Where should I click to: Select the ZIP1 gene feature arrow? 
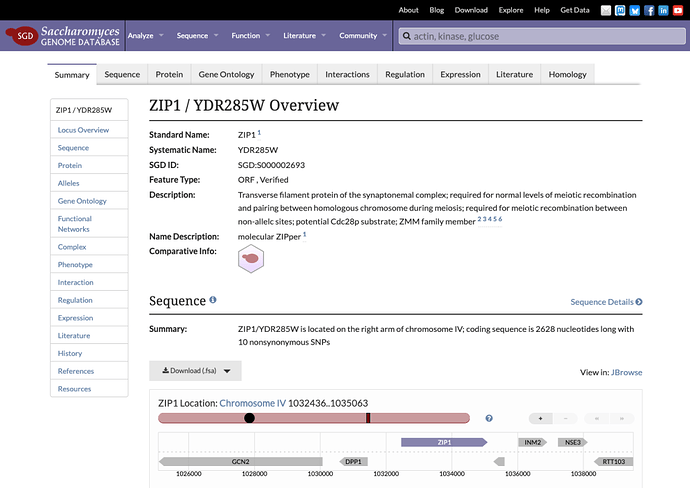(444, 442)
